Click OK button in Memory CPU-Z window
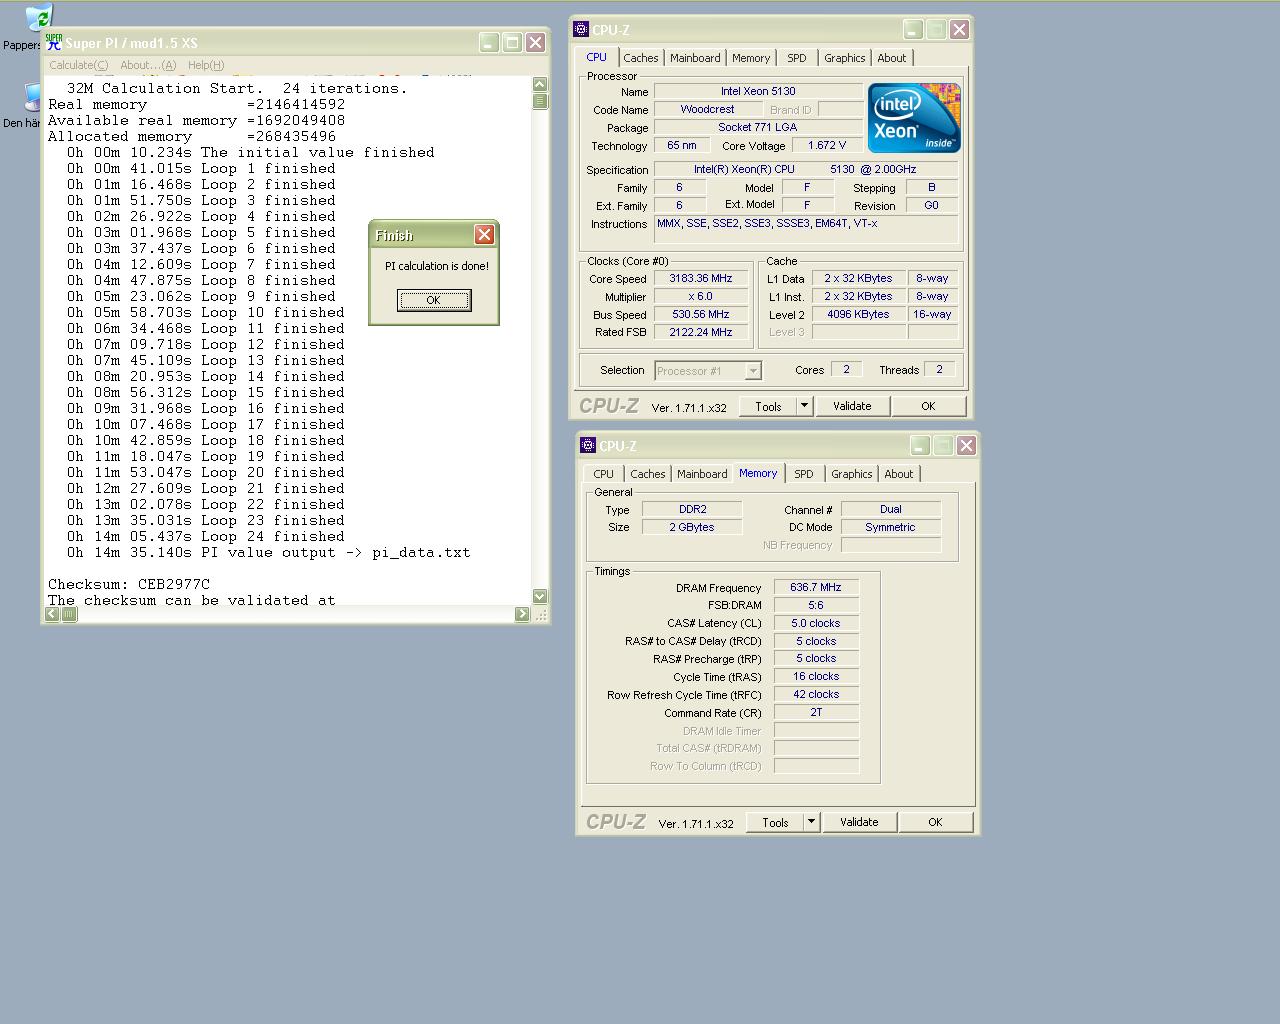This screenshot has width=1280, height=1024. (x=935, y=822)
